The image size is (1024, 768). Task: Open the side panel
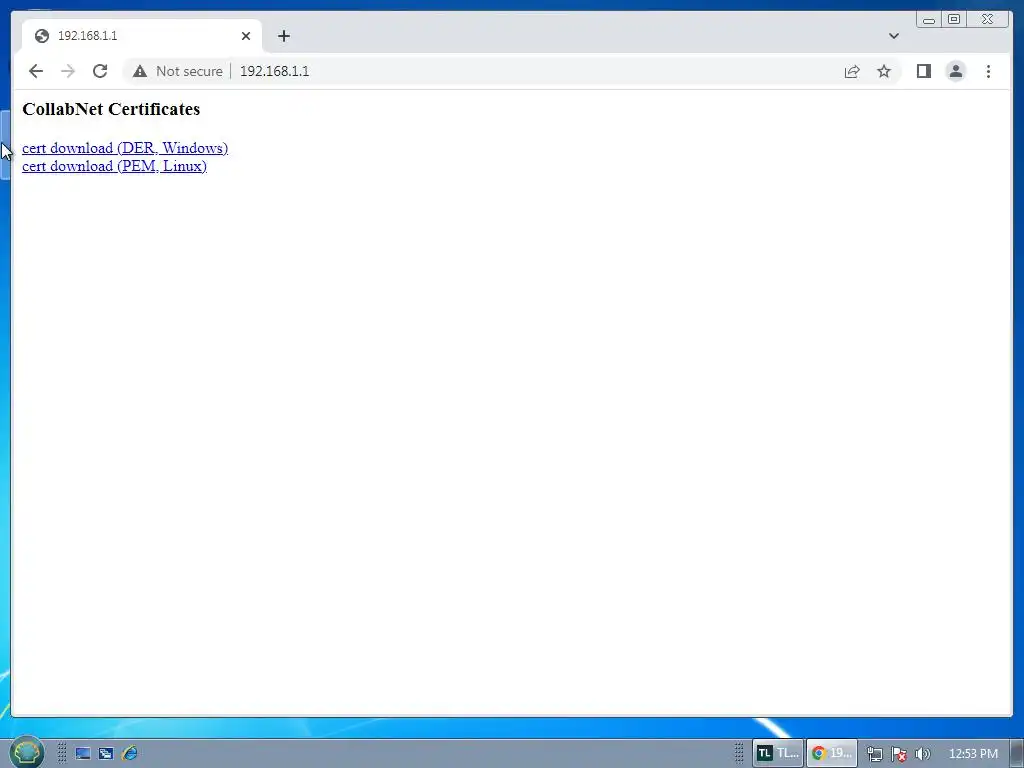(923, 71)
